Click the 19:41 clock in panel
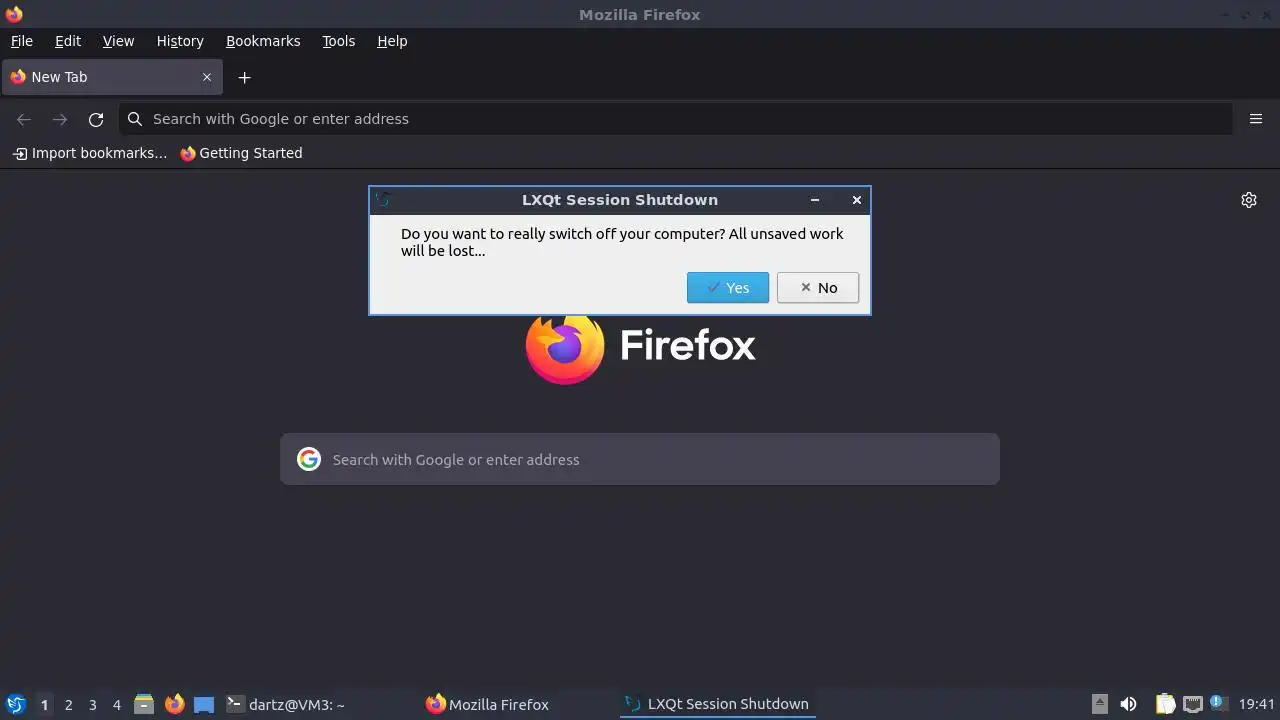The image size is (1280, 720). [1256, 704]
